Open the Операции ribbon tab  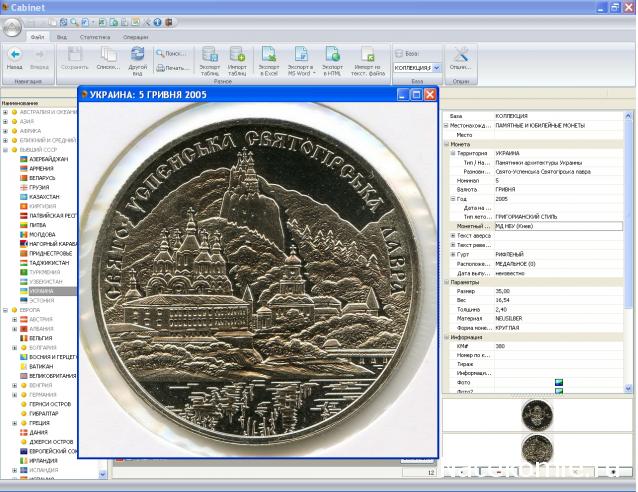pyautogui.click(x=135, y=37)
